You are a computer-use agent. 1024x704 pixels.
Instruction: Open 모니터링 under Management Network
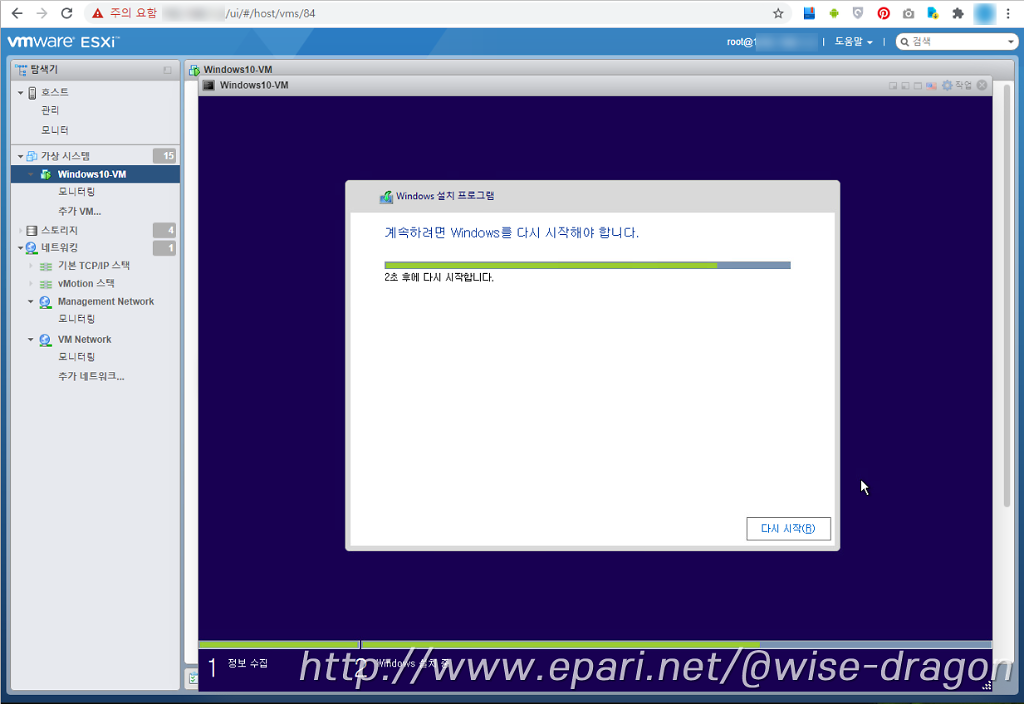tap(76, 319)
